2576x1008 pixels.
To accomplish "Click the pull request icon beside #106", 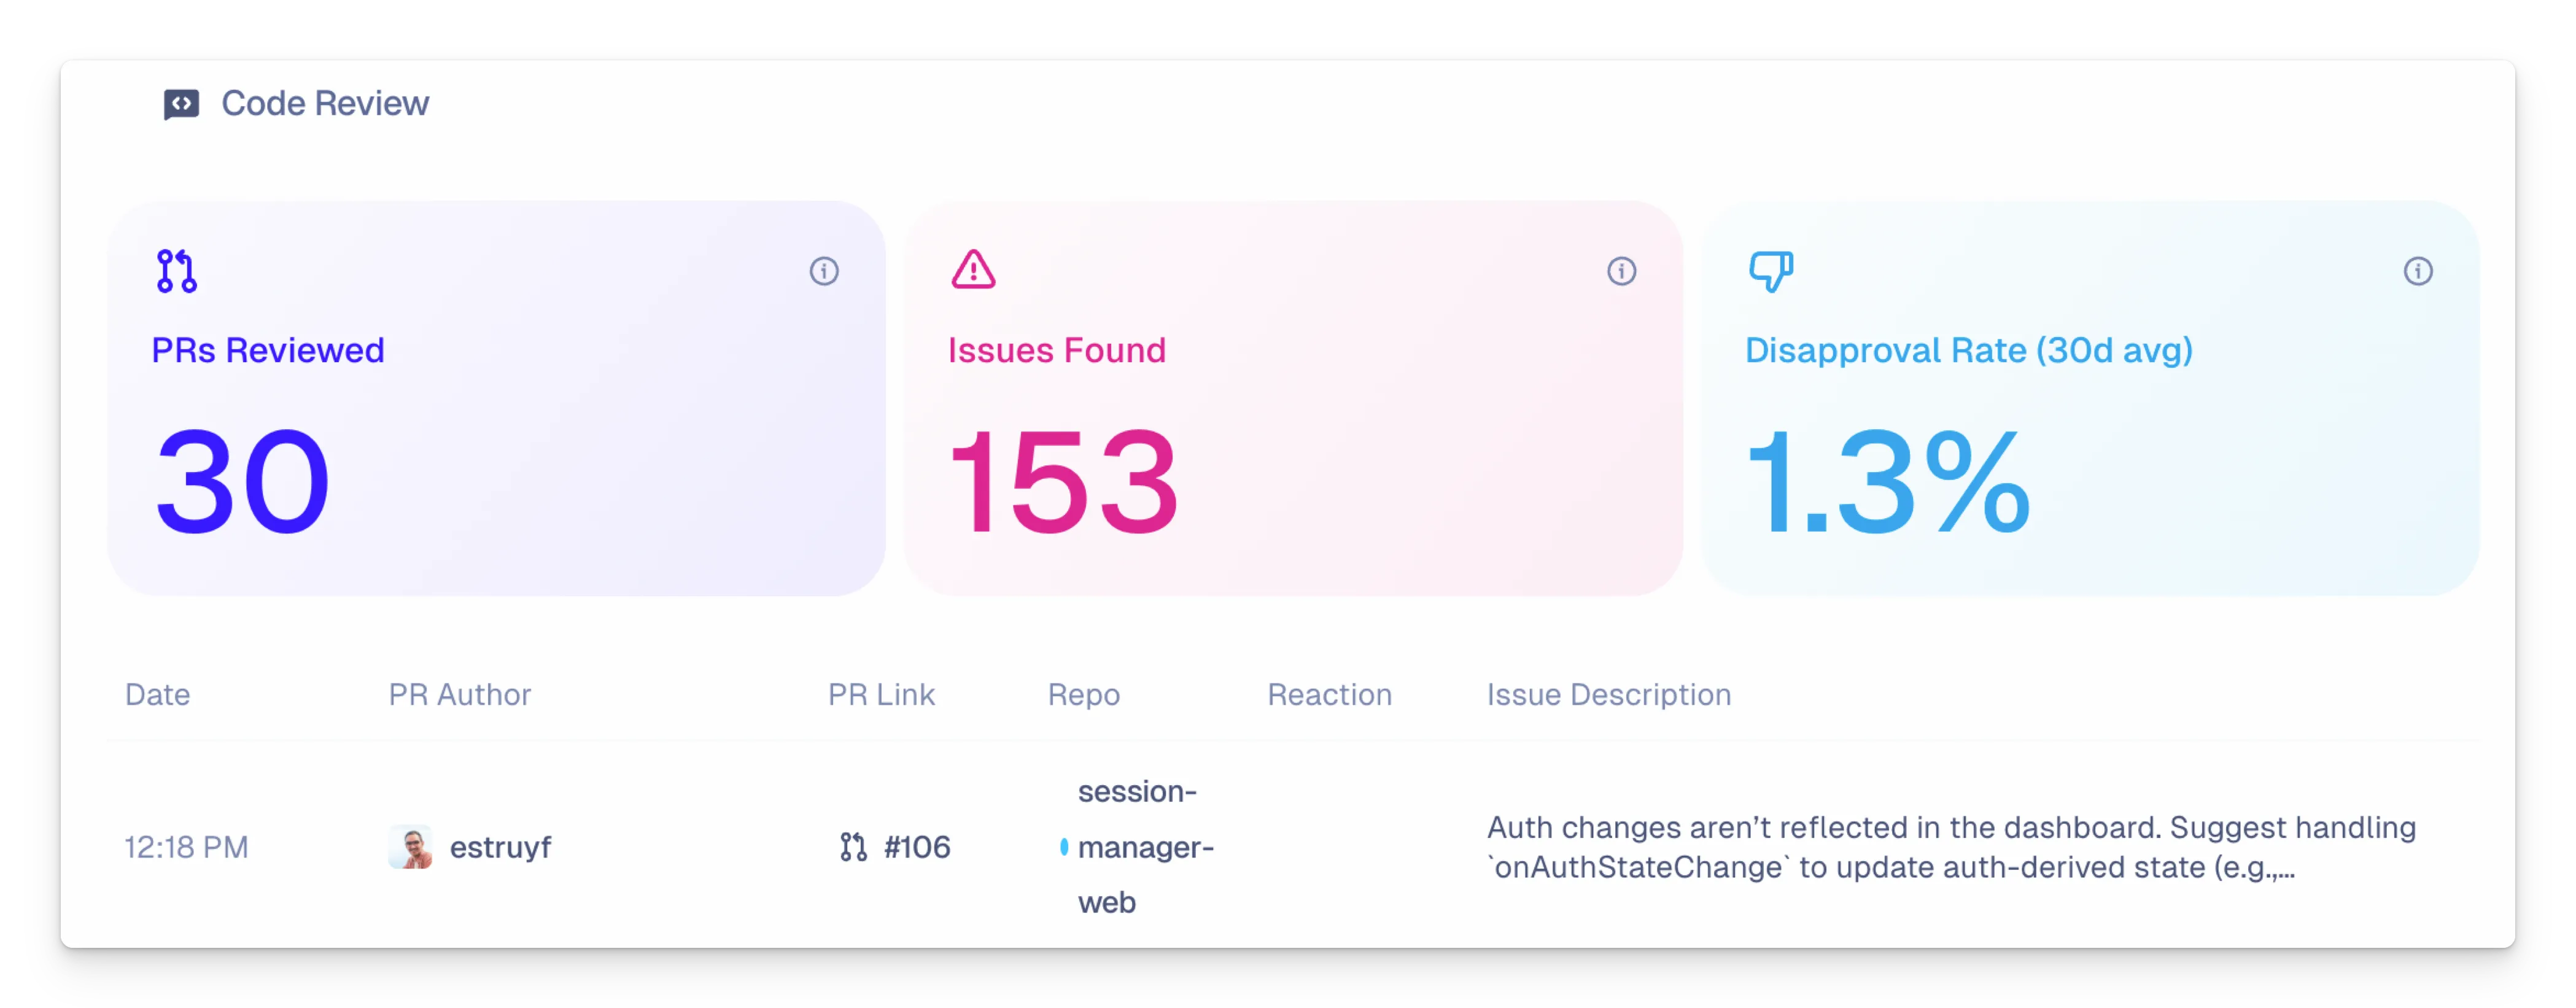I will 853,847.
